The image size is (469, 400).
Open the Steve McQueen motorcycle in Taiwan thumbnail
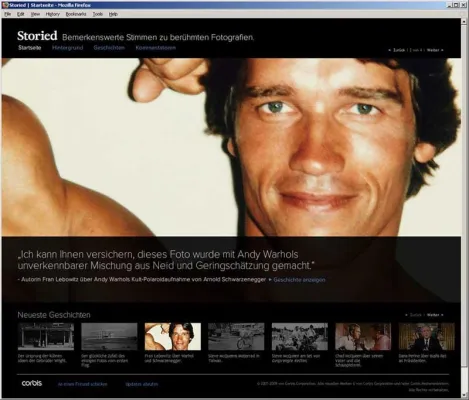(236, 336)
